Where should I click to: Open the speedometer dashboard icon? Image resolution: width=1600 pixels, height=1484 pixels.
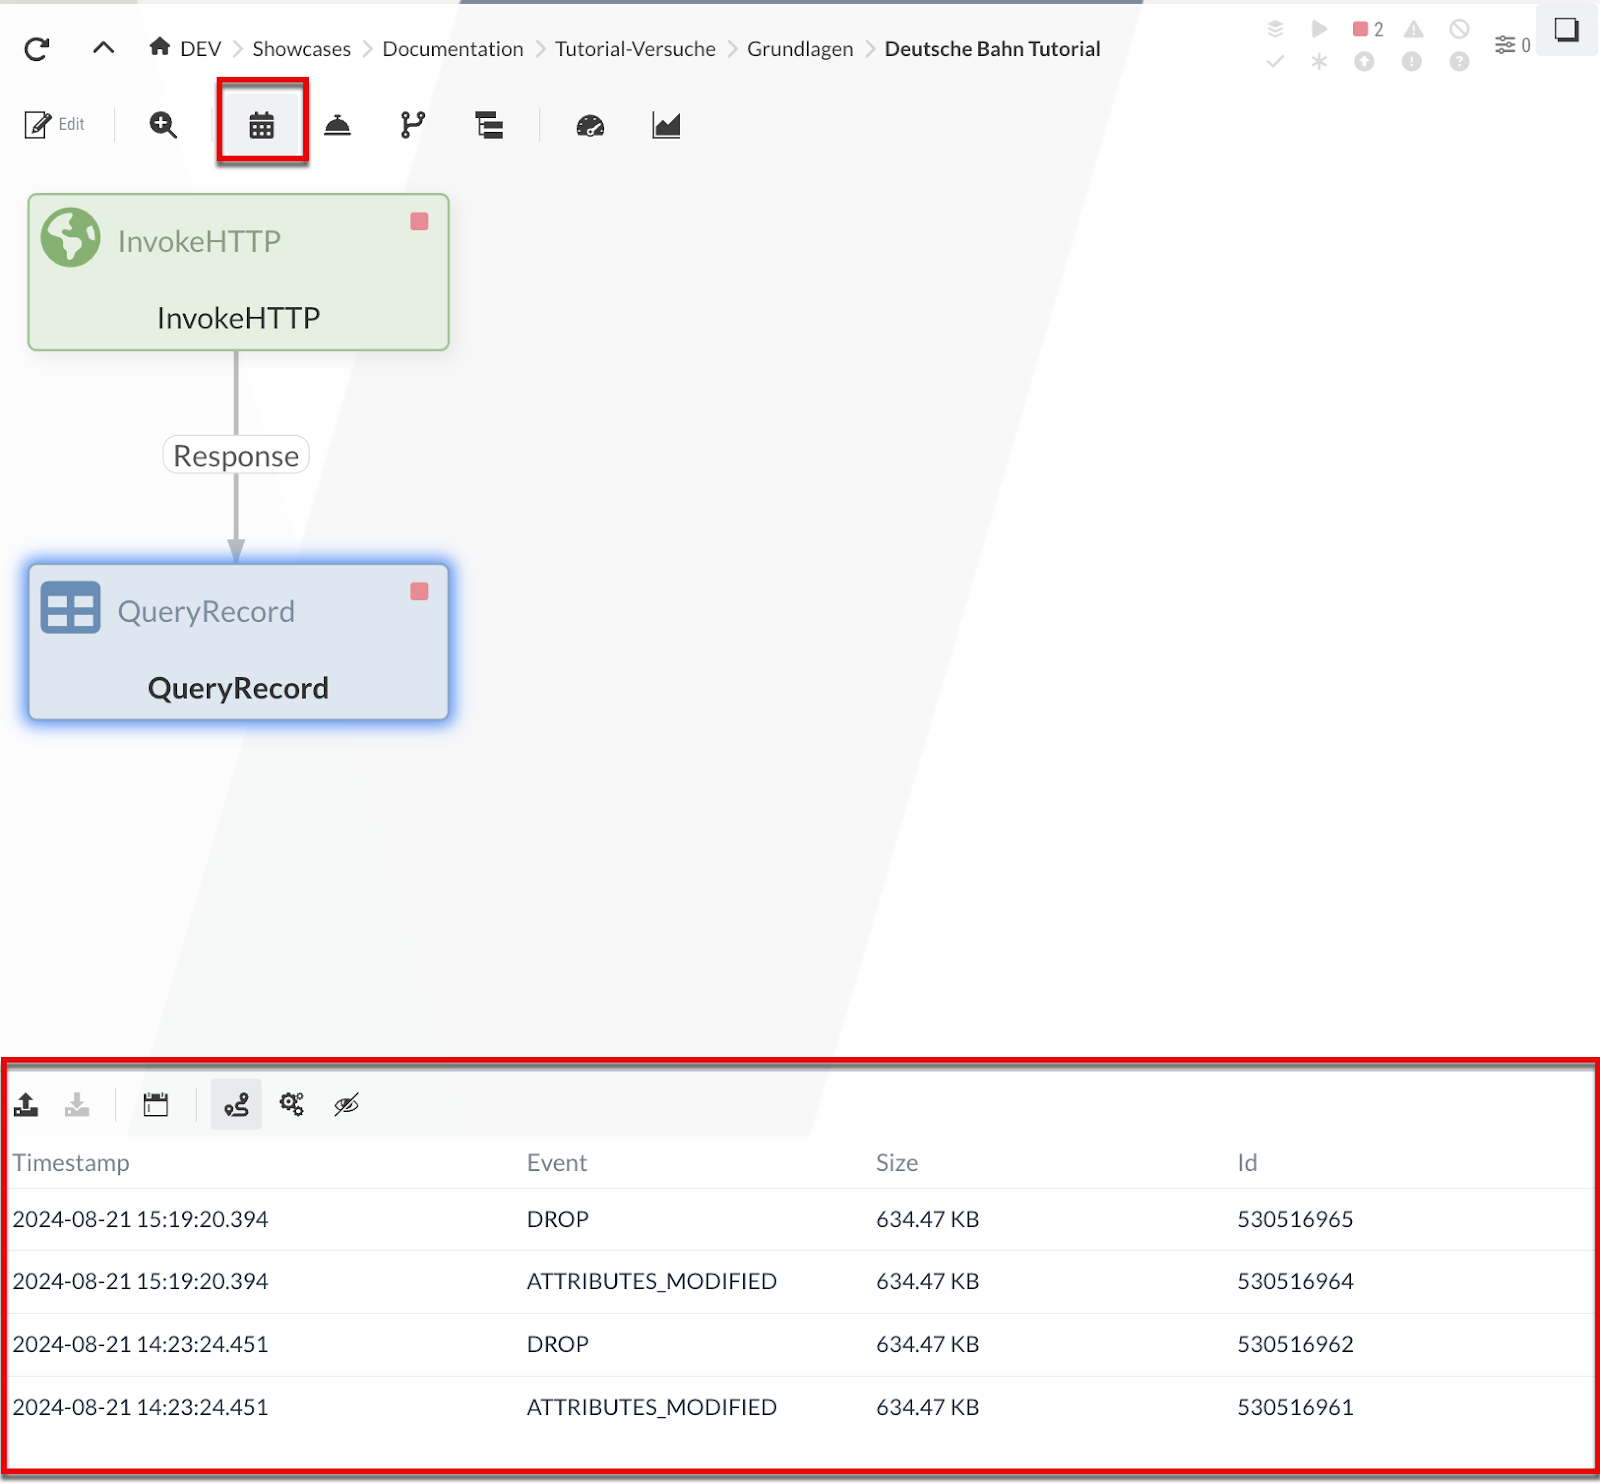(x=590, y=125)
